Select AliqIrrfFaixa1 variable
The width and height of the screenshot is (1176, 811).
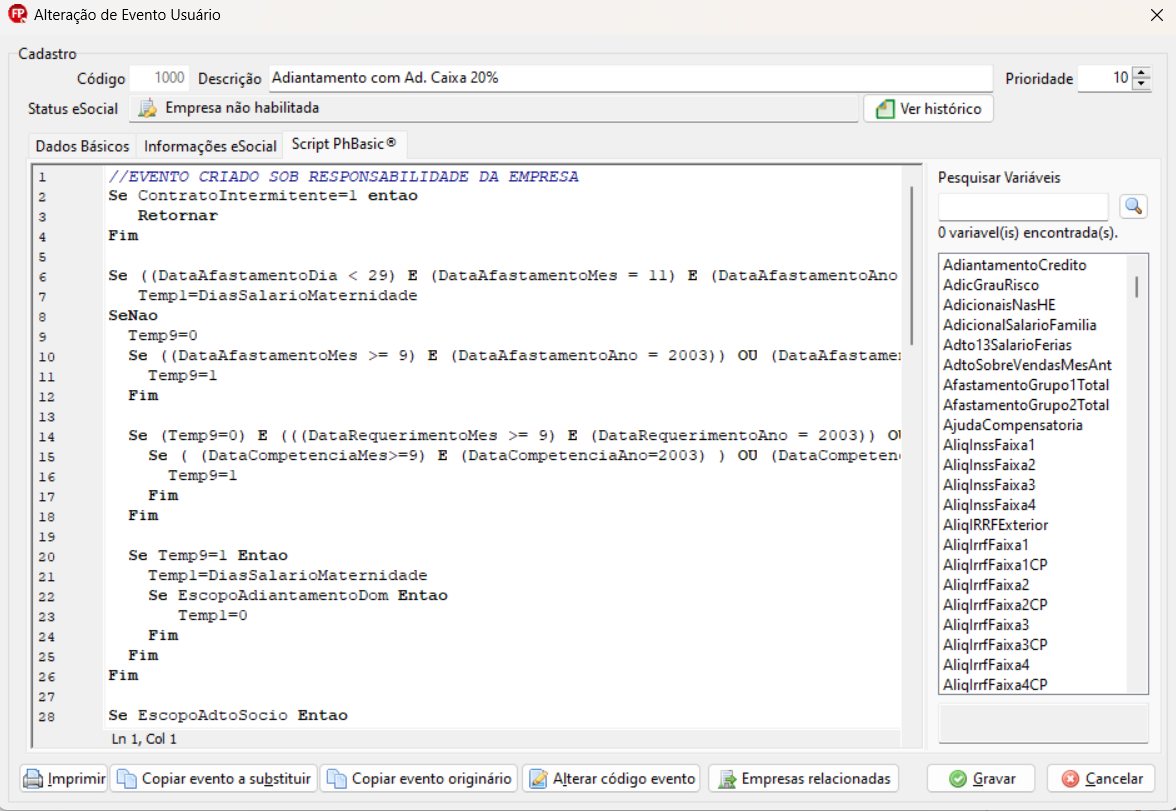tap(986, 545)
